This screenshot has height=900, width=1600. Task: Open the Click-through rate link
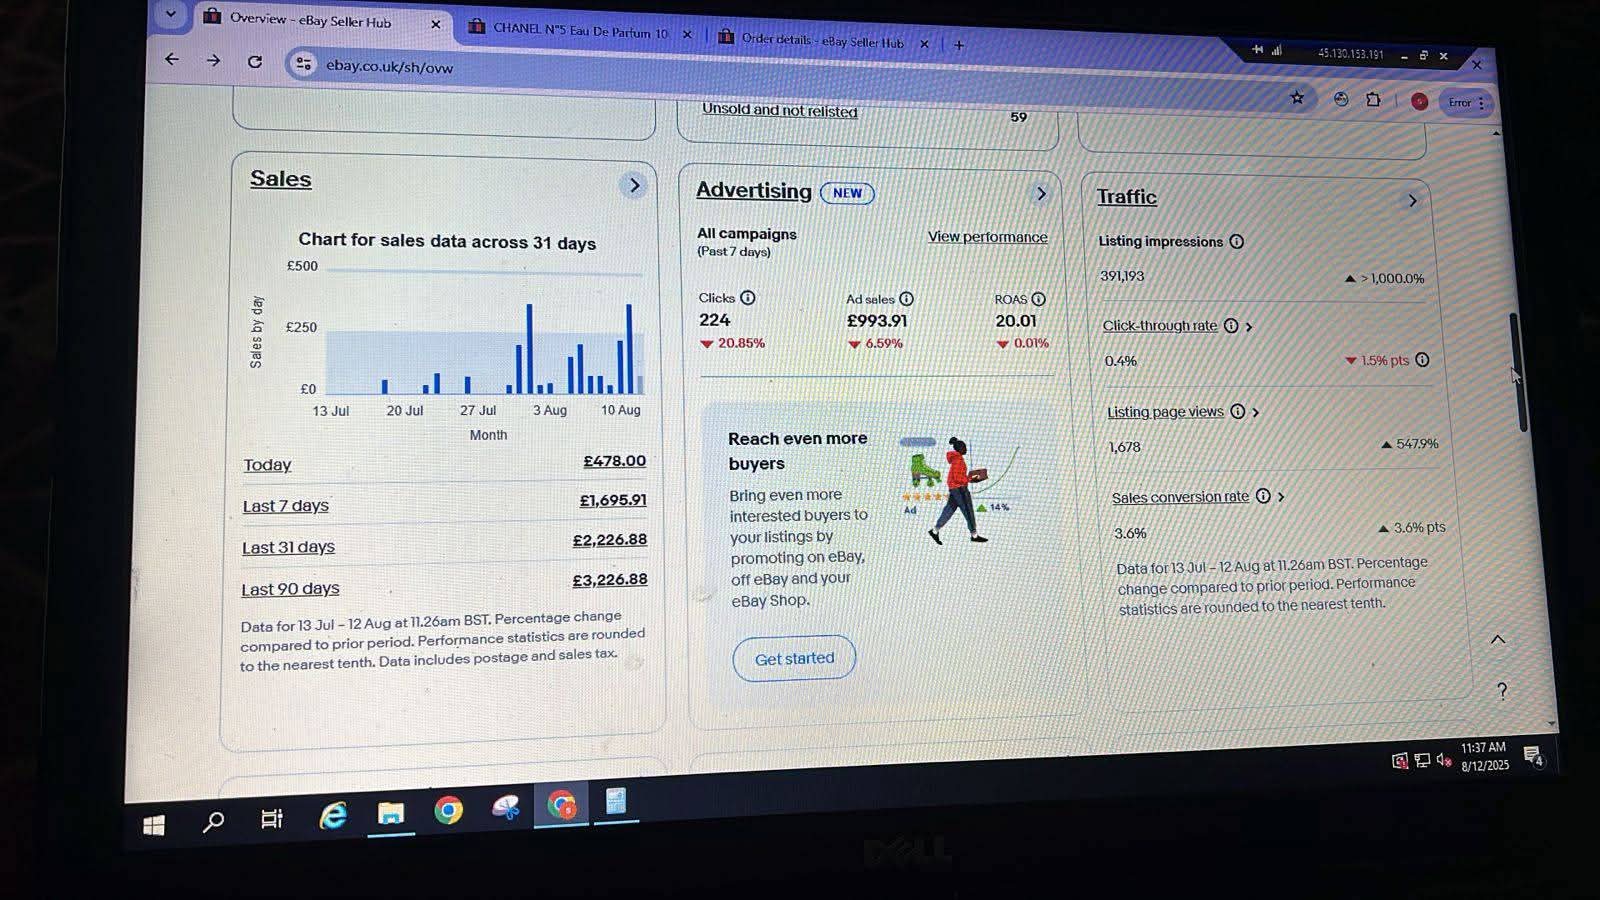tap(1159, 326)
